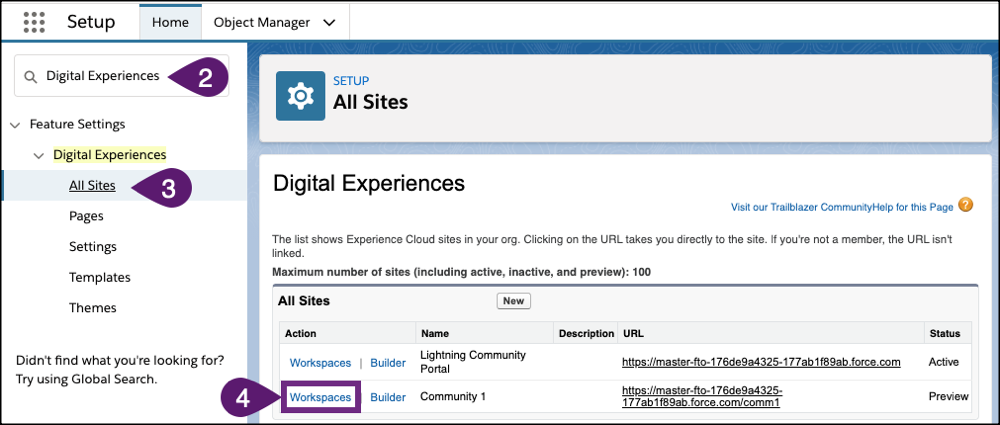The height and width of the screenshot is (425, 1000).
Task: Click the Action column header
Action: point(300,333)
